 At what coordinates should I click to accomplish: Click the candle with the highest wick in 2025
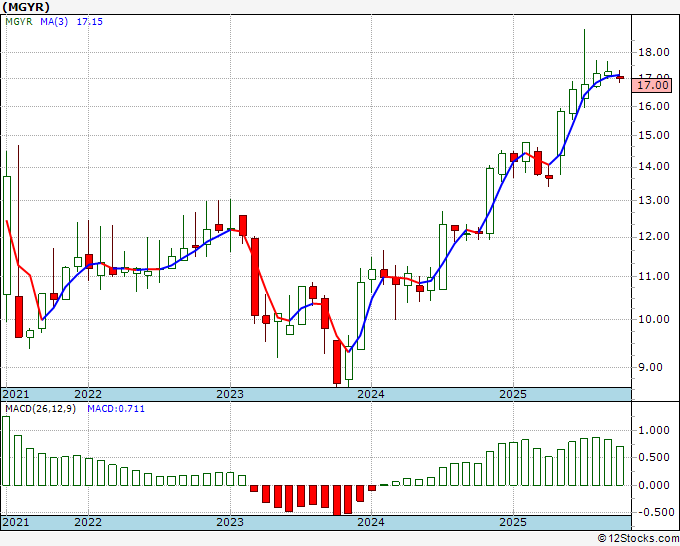click(584, 91)
